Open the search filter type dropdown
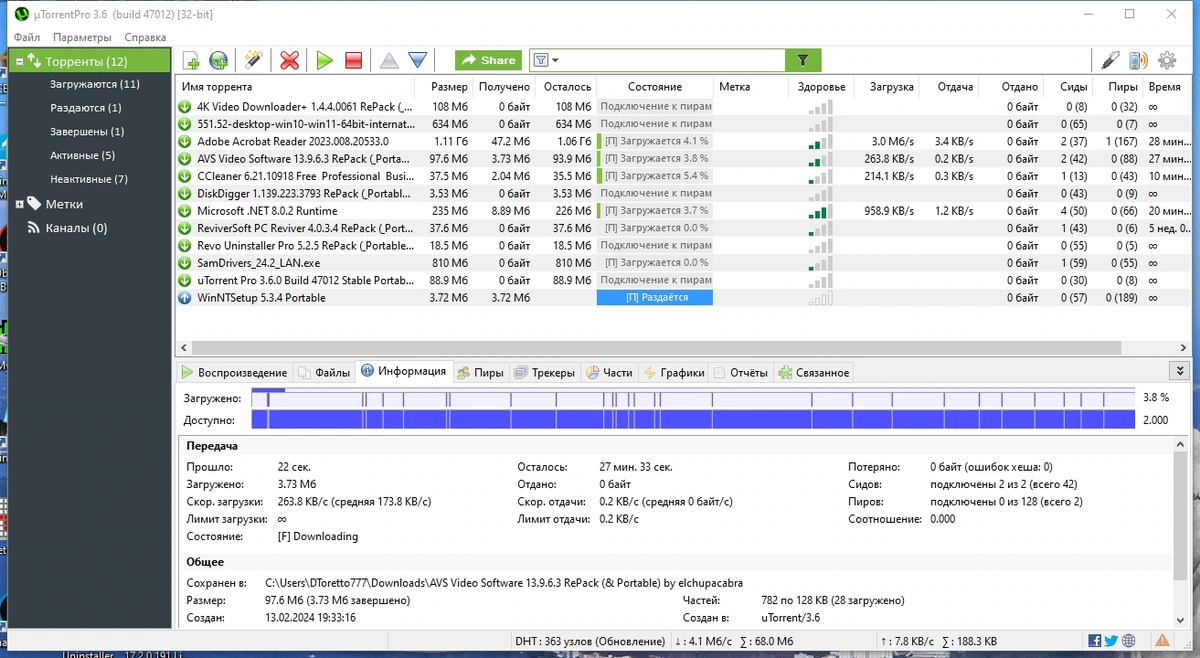This screenshot has width=1200, height=658. 546,61
